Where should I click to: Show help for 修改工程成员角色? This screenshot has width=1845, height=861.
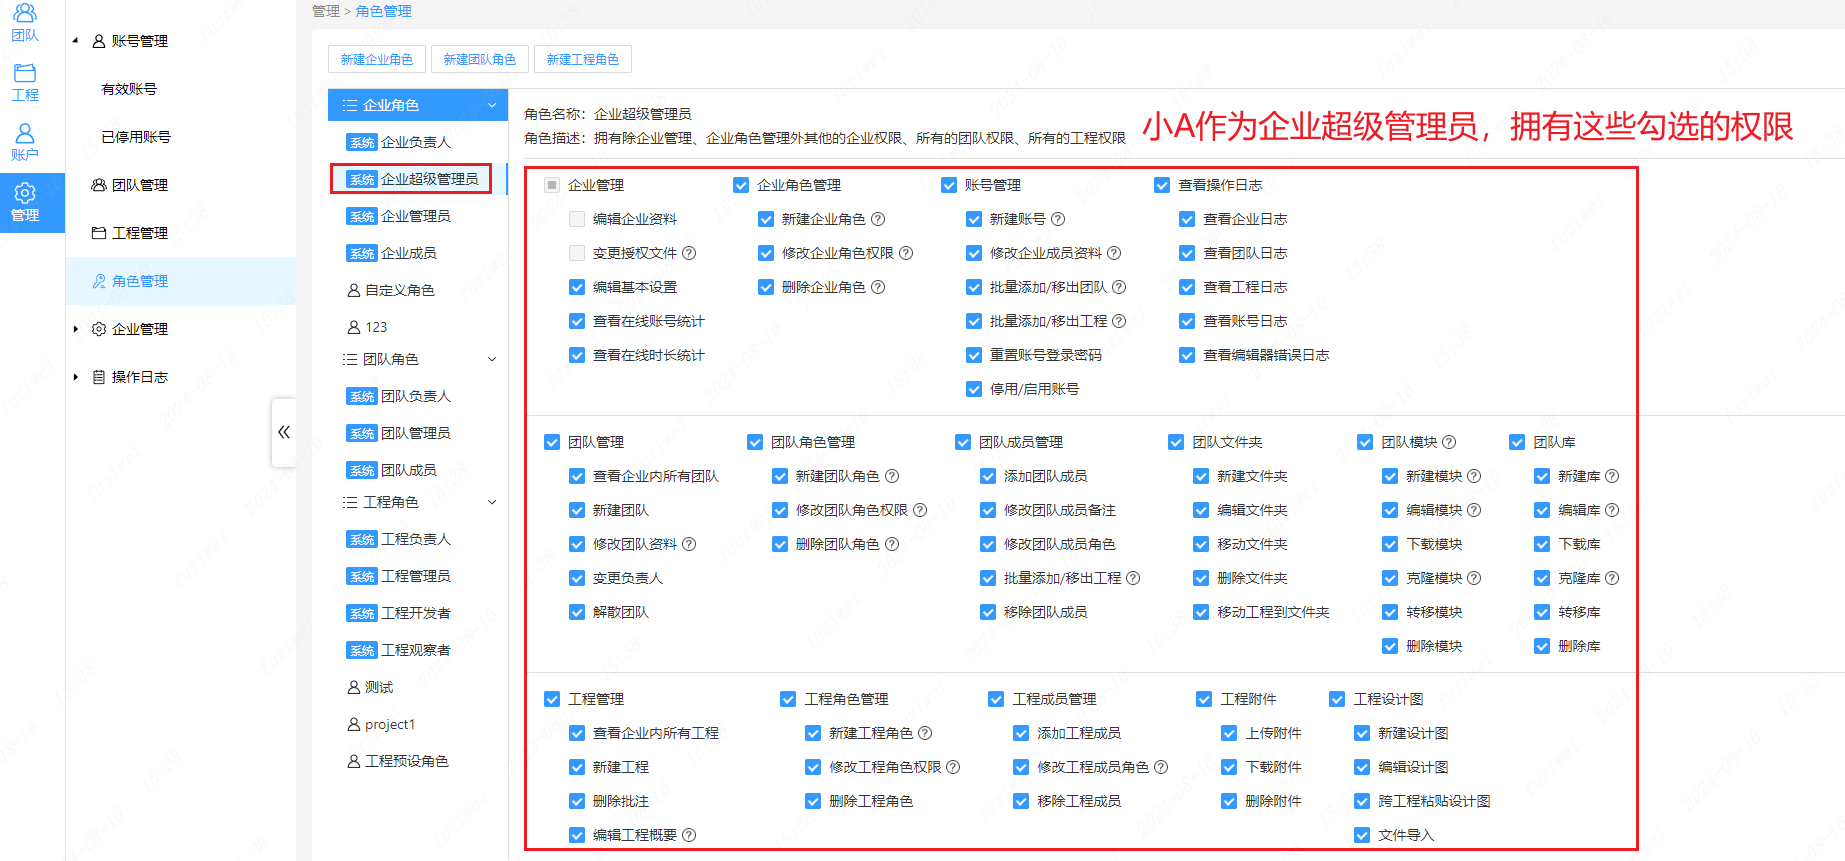1161,767
